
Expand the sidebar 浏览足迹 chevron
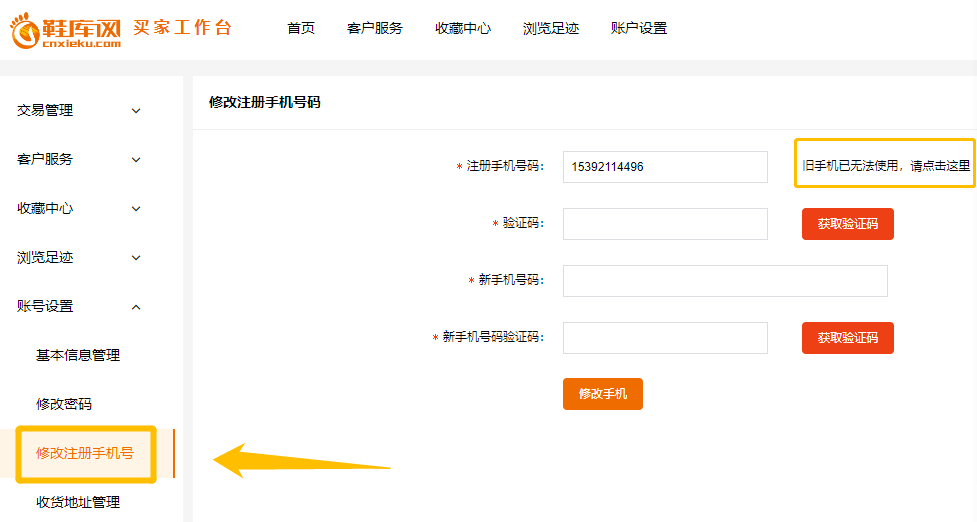click(x=136, y=258)
